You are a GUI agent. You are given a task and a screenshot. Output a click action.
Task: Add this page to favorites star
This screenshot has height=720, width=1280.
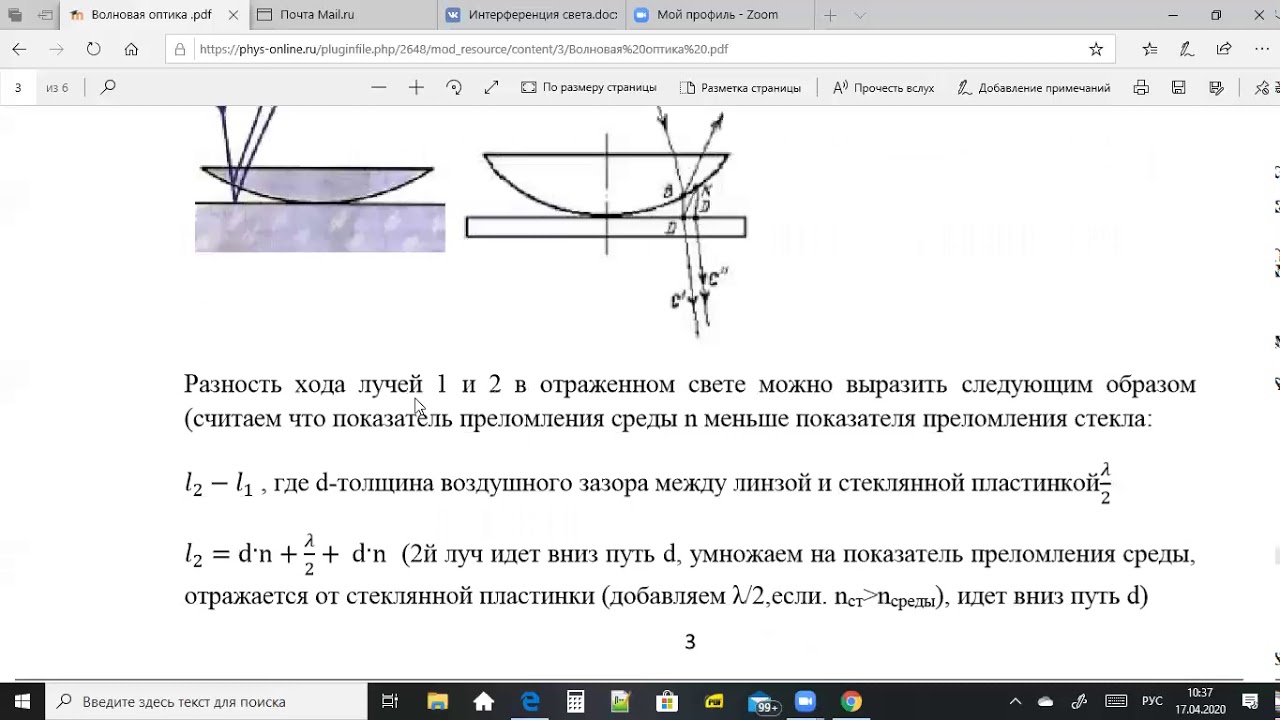[1096, 49]
